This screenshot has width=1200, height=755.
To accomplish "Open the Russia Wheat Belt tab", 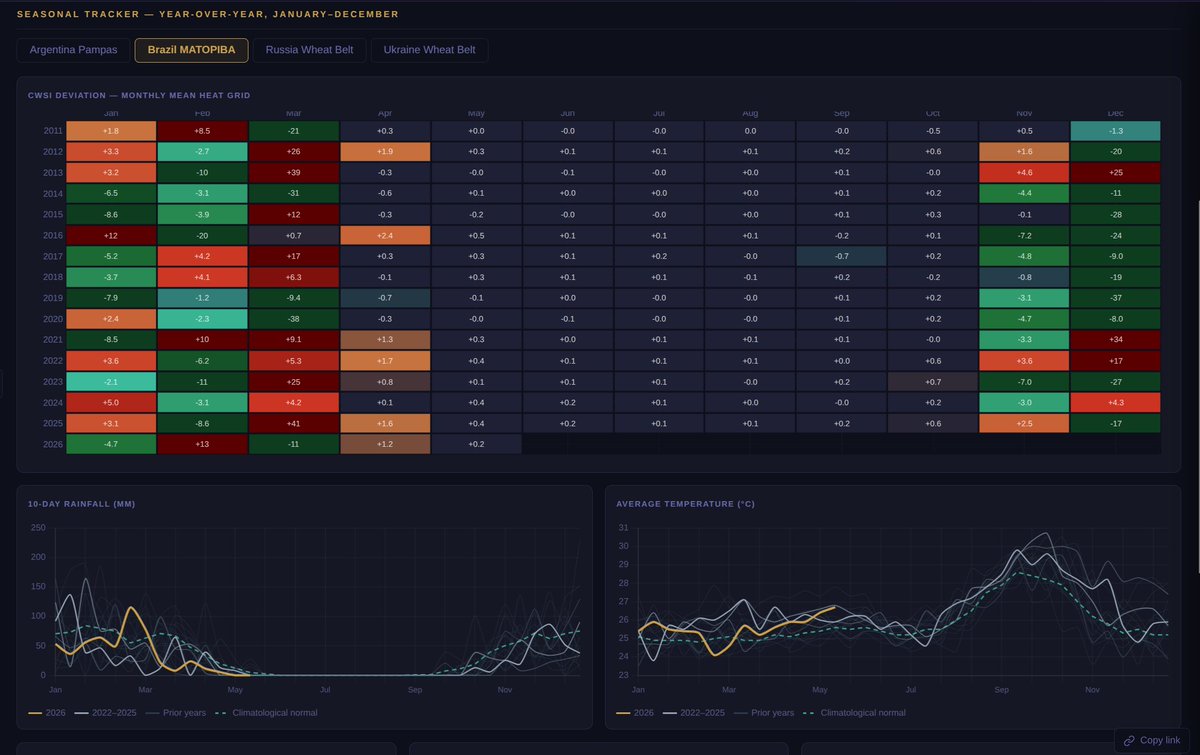I will [x=309, y=50].
